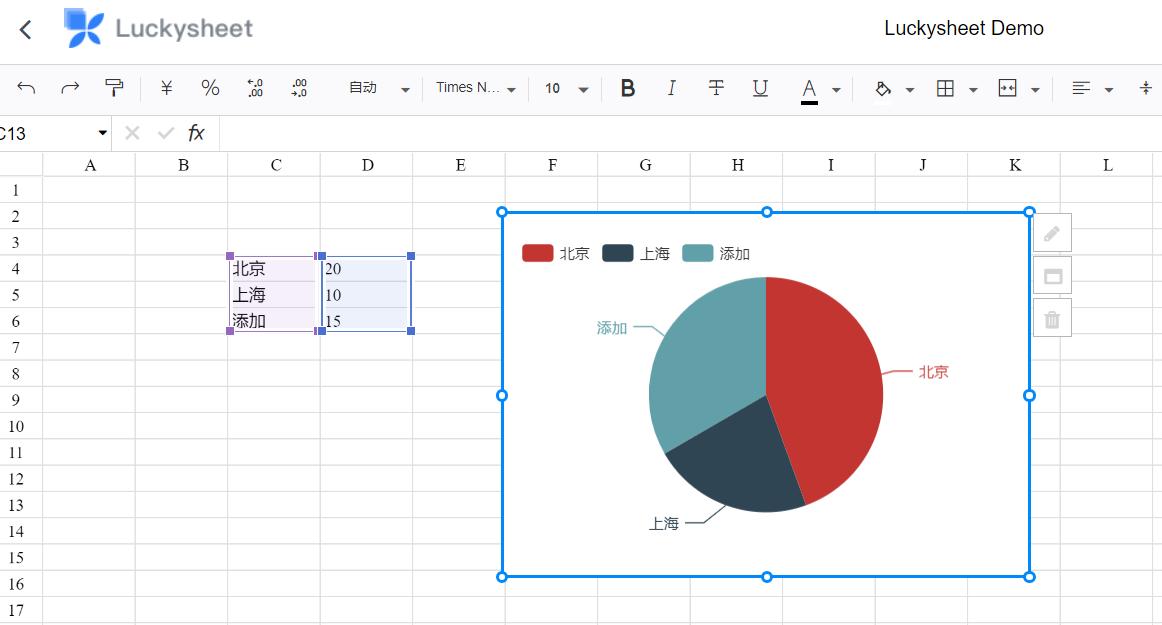Toggle 北京 series in chart legend

(556, 254)
